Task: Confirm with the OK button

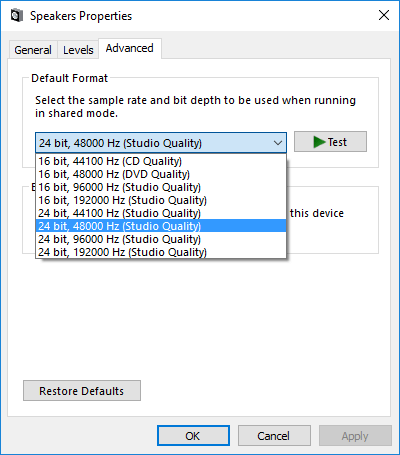Action: coord(193,436)
